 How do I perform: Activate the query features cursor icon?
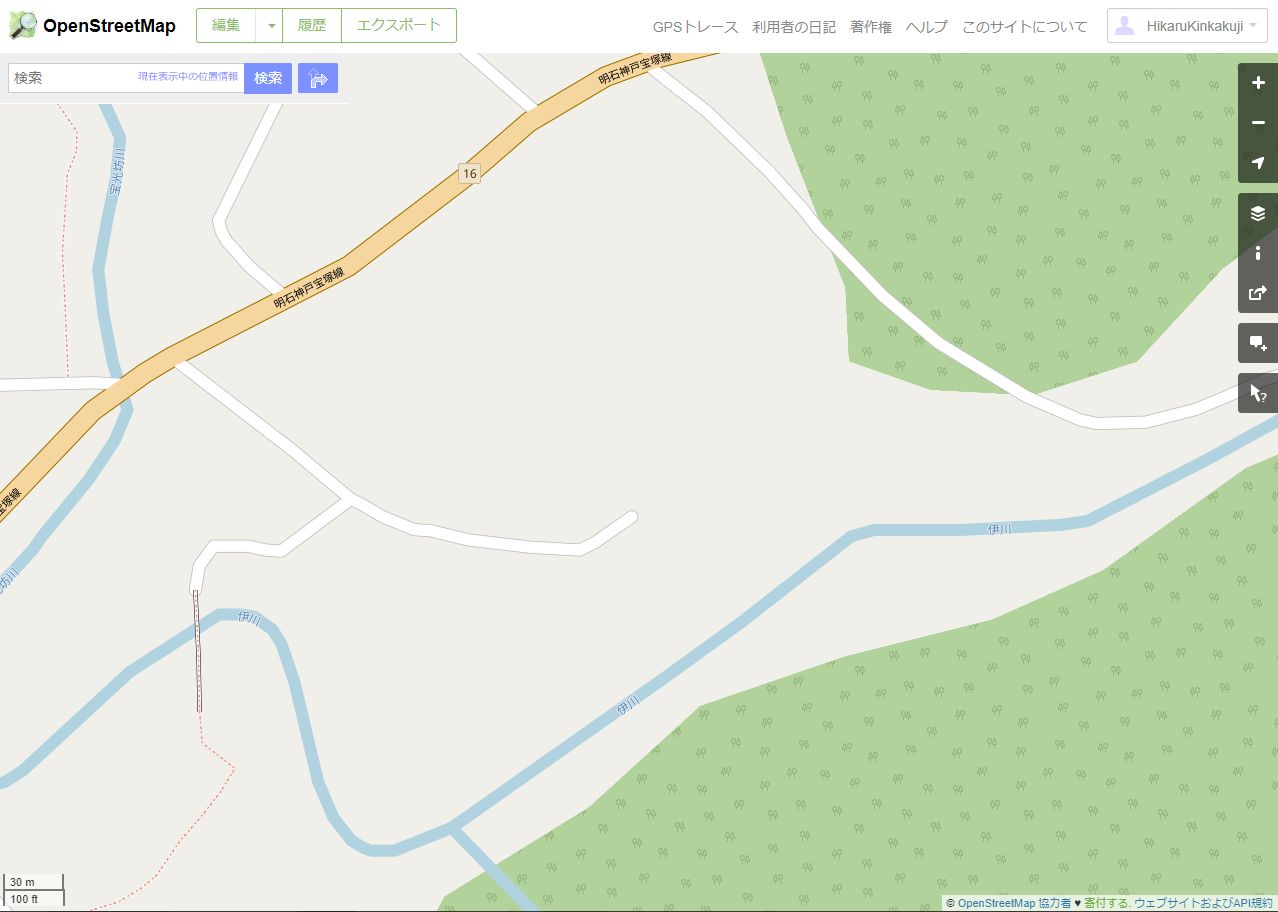[1258, 393]
